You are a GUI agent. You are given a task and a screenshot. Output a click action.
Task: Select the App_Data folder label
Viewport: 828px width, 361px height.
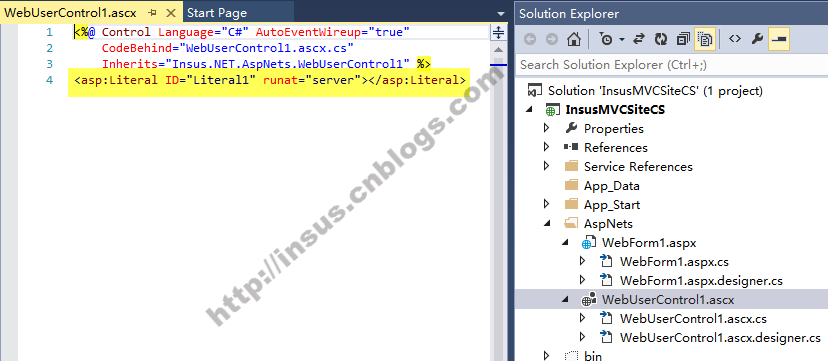(611, 186)
